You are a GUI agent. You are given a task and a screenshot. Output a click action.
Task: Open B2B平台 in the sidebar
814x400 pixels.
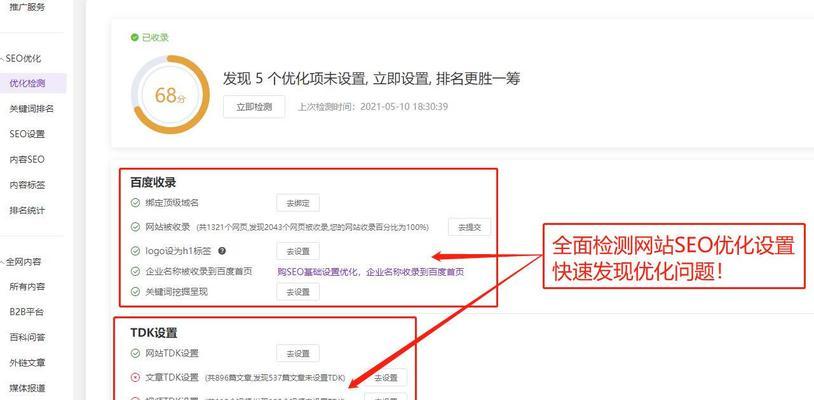[x=26, y=312]
